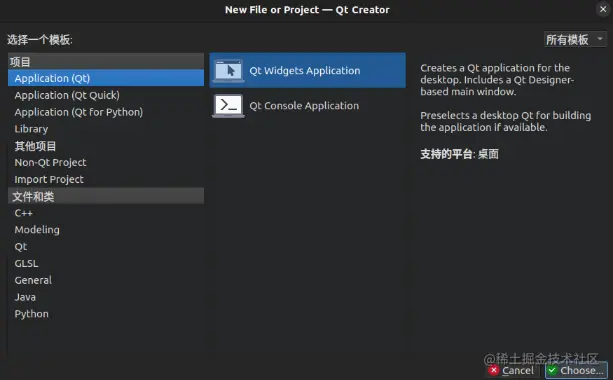
Task: Click the dropdown arrow beside 所有模板
Action: coord(600,39)
